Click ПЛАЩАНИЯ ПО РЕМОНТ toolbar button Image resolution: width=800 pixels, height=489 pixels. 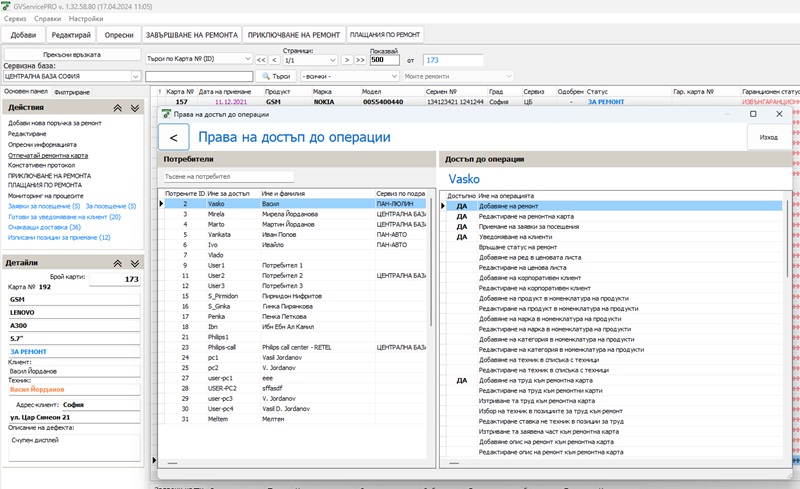[385, 35]
